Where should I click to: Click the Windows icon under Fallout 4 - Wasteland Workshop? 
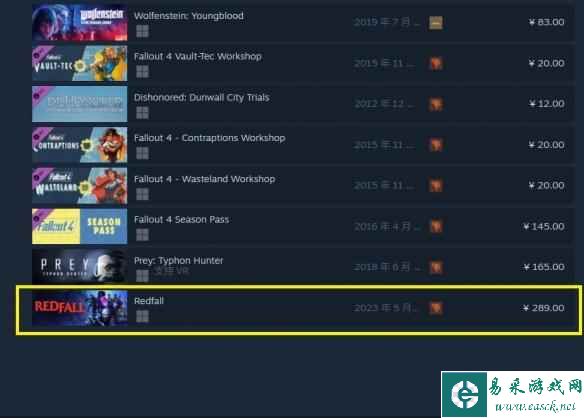[x=142, y=194]
